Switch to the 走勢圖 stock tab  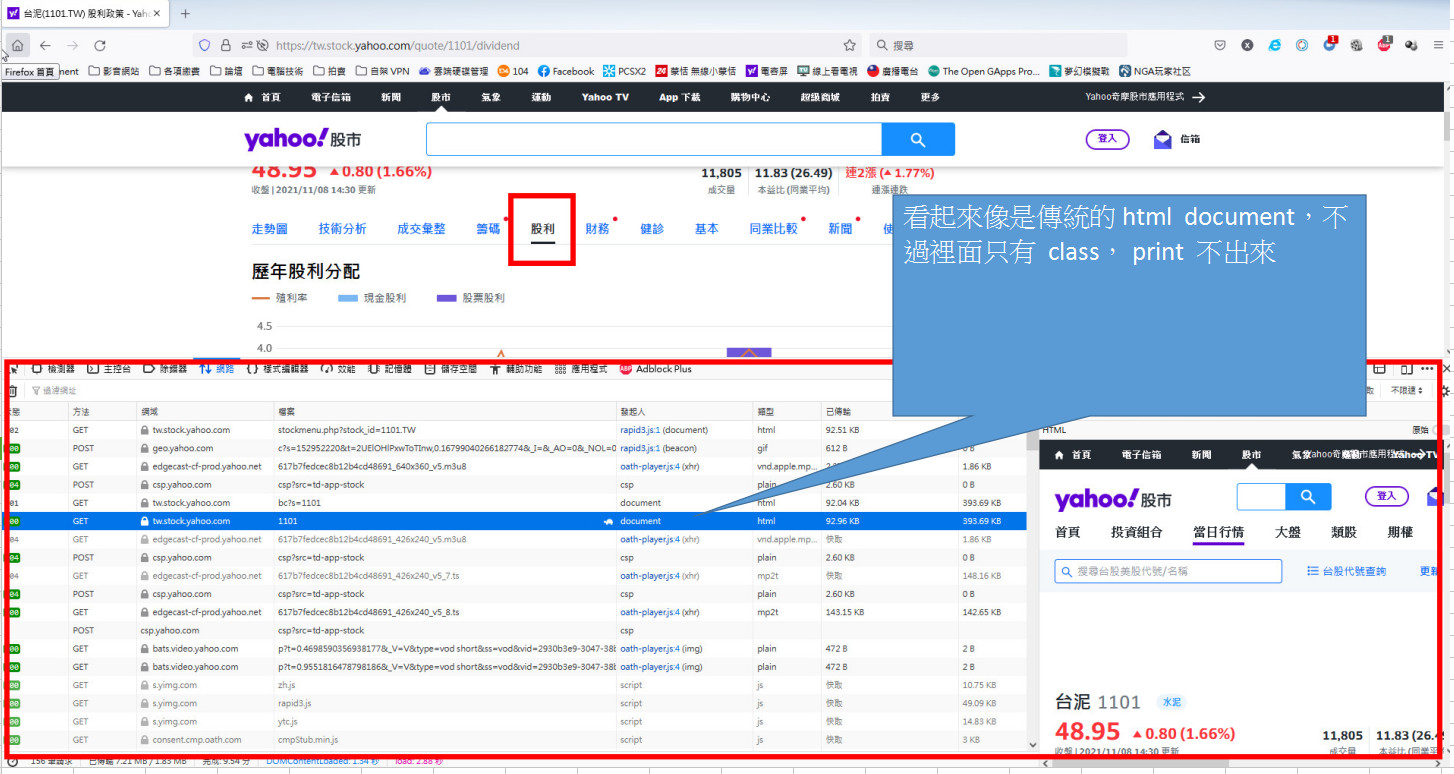coord(270,229)
